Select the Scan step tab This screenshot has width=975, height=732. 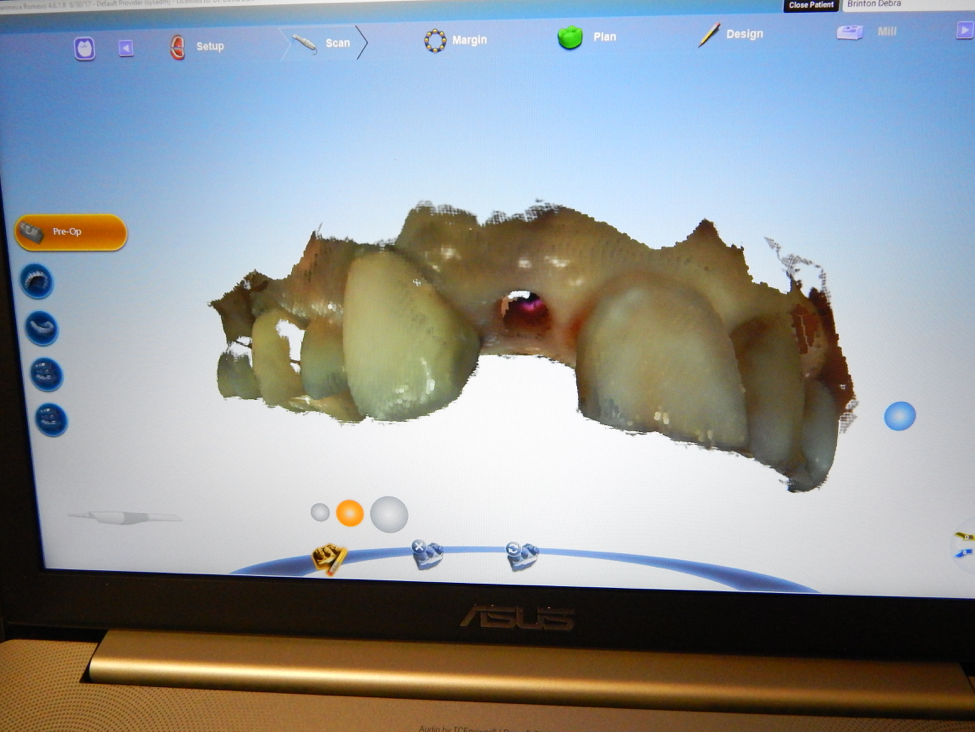tap(324, 43)
